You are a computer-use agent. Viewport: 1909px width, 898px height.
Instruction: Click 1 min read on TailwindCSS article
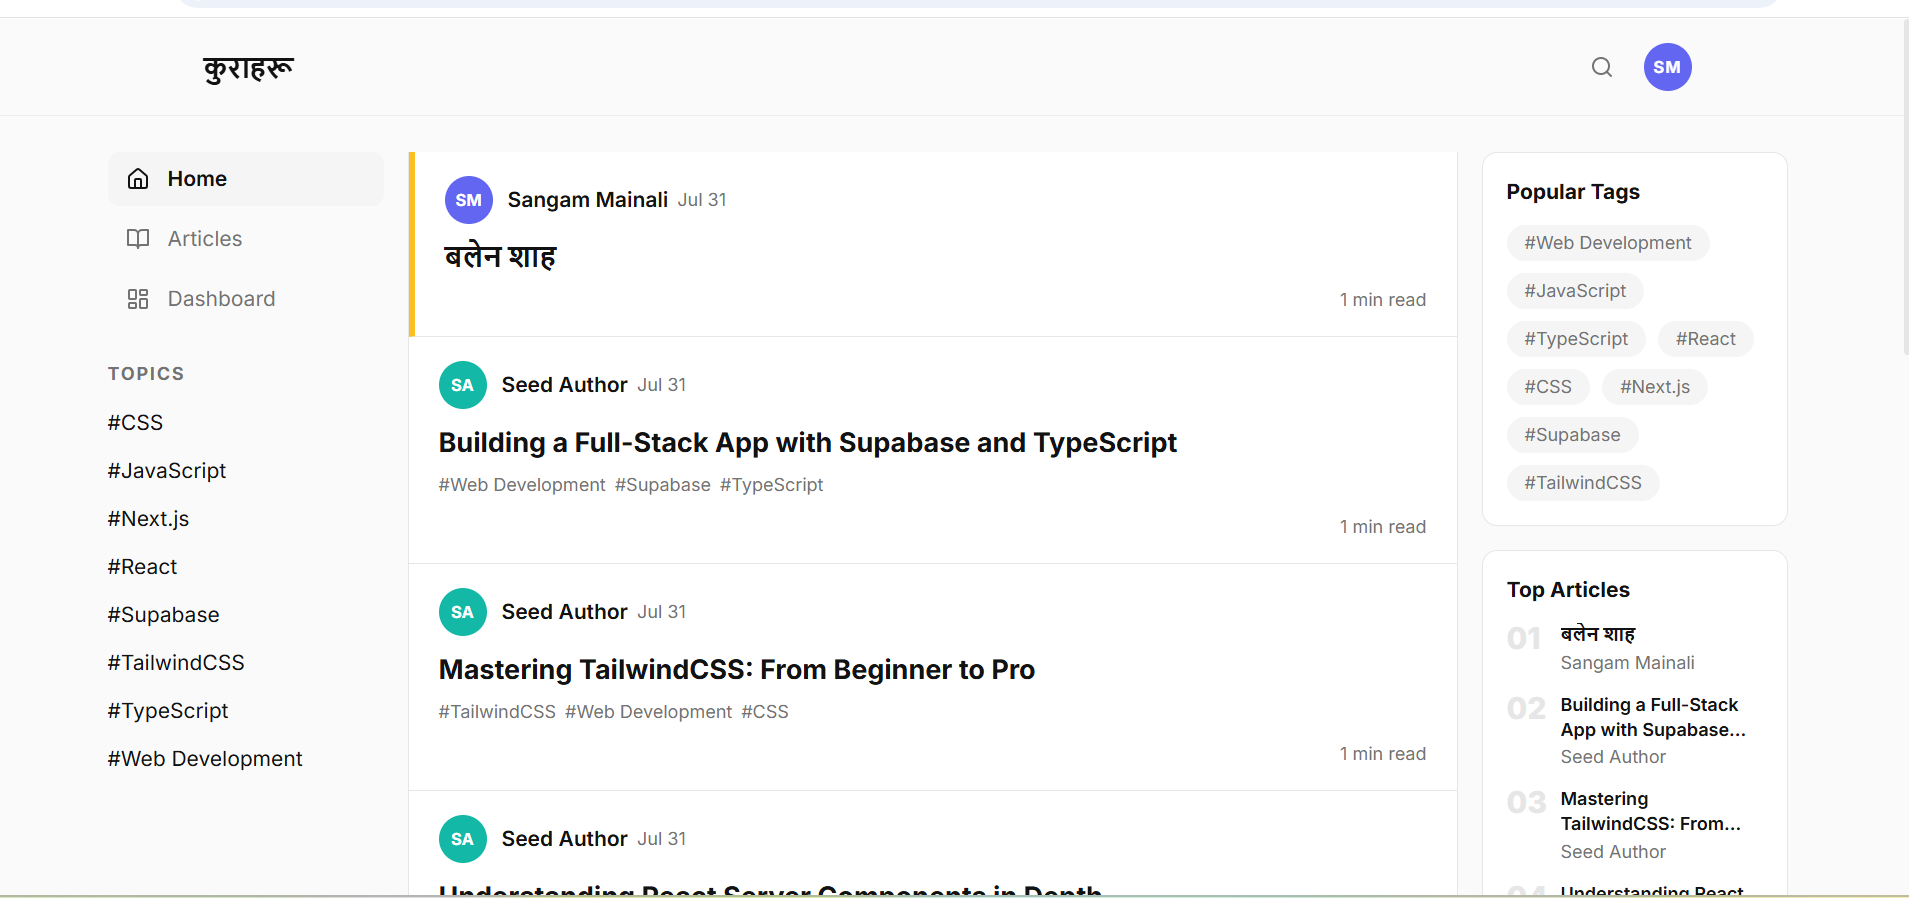[x=1383, y=754]
